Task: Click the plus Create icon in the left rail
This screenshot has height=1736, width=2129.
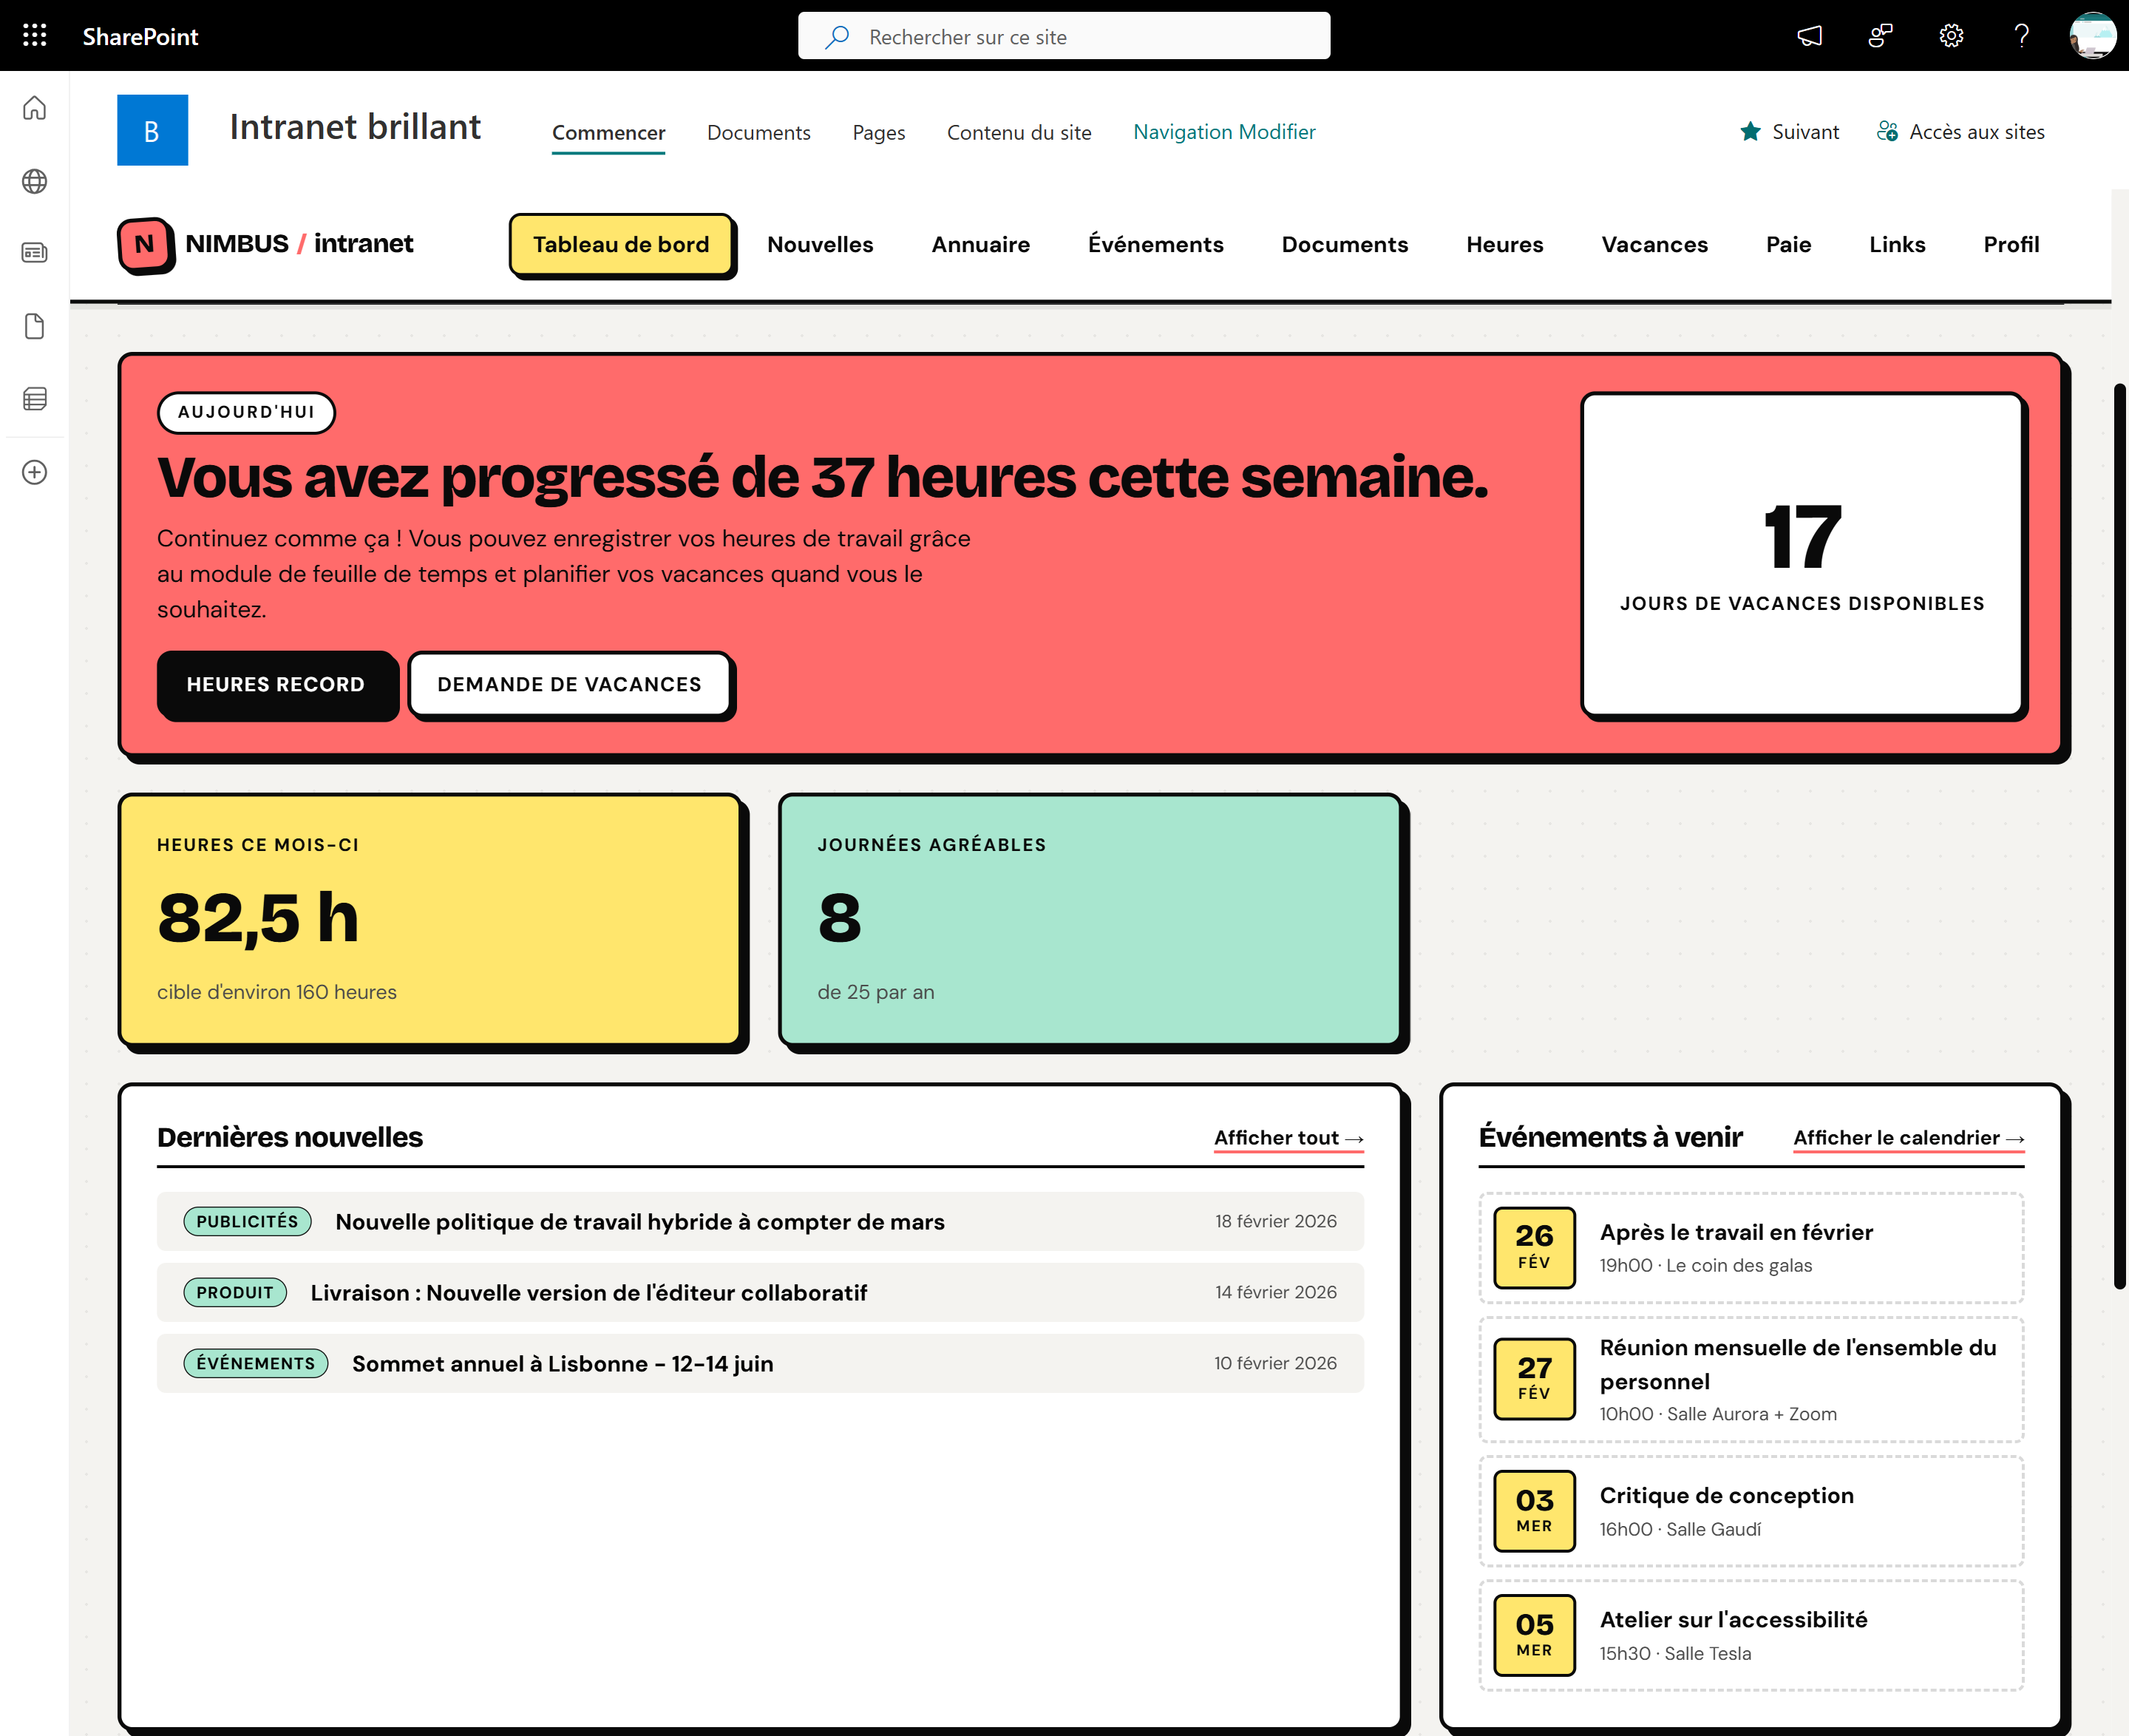Action: coord(35,472)
